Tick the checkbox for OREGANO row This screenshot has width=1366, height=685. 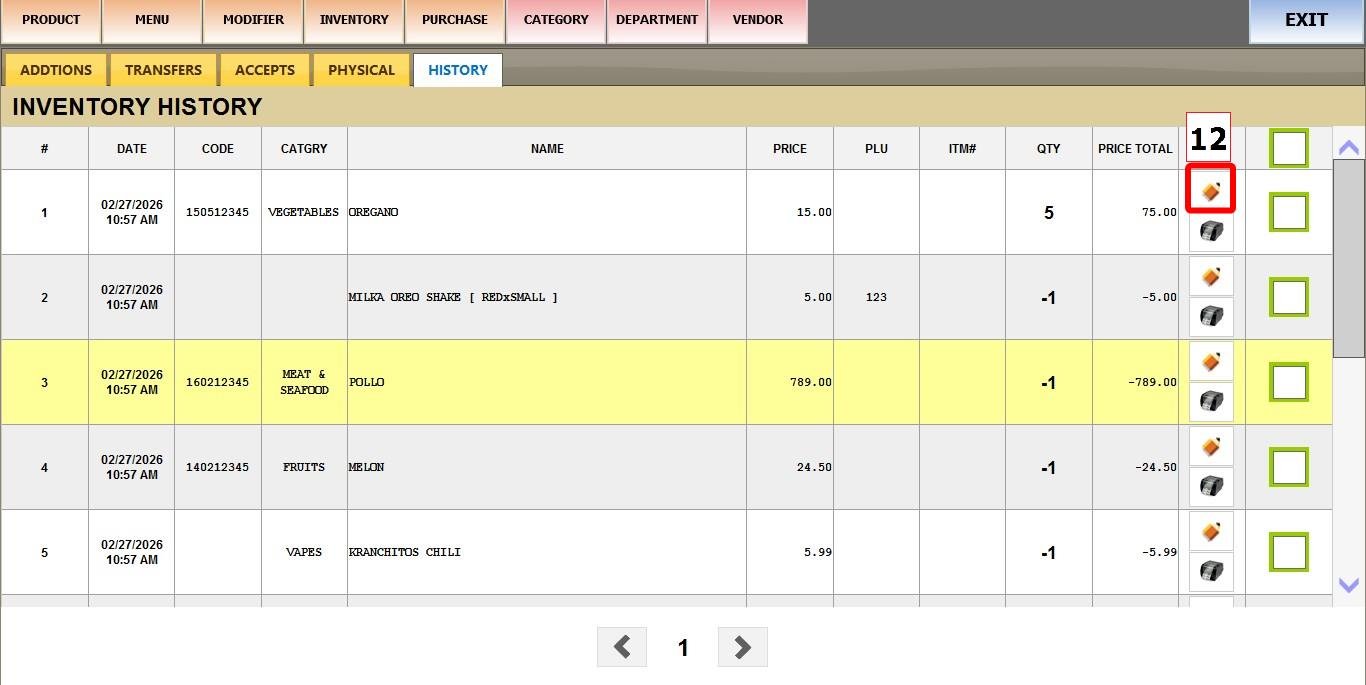pos(1289,212)
